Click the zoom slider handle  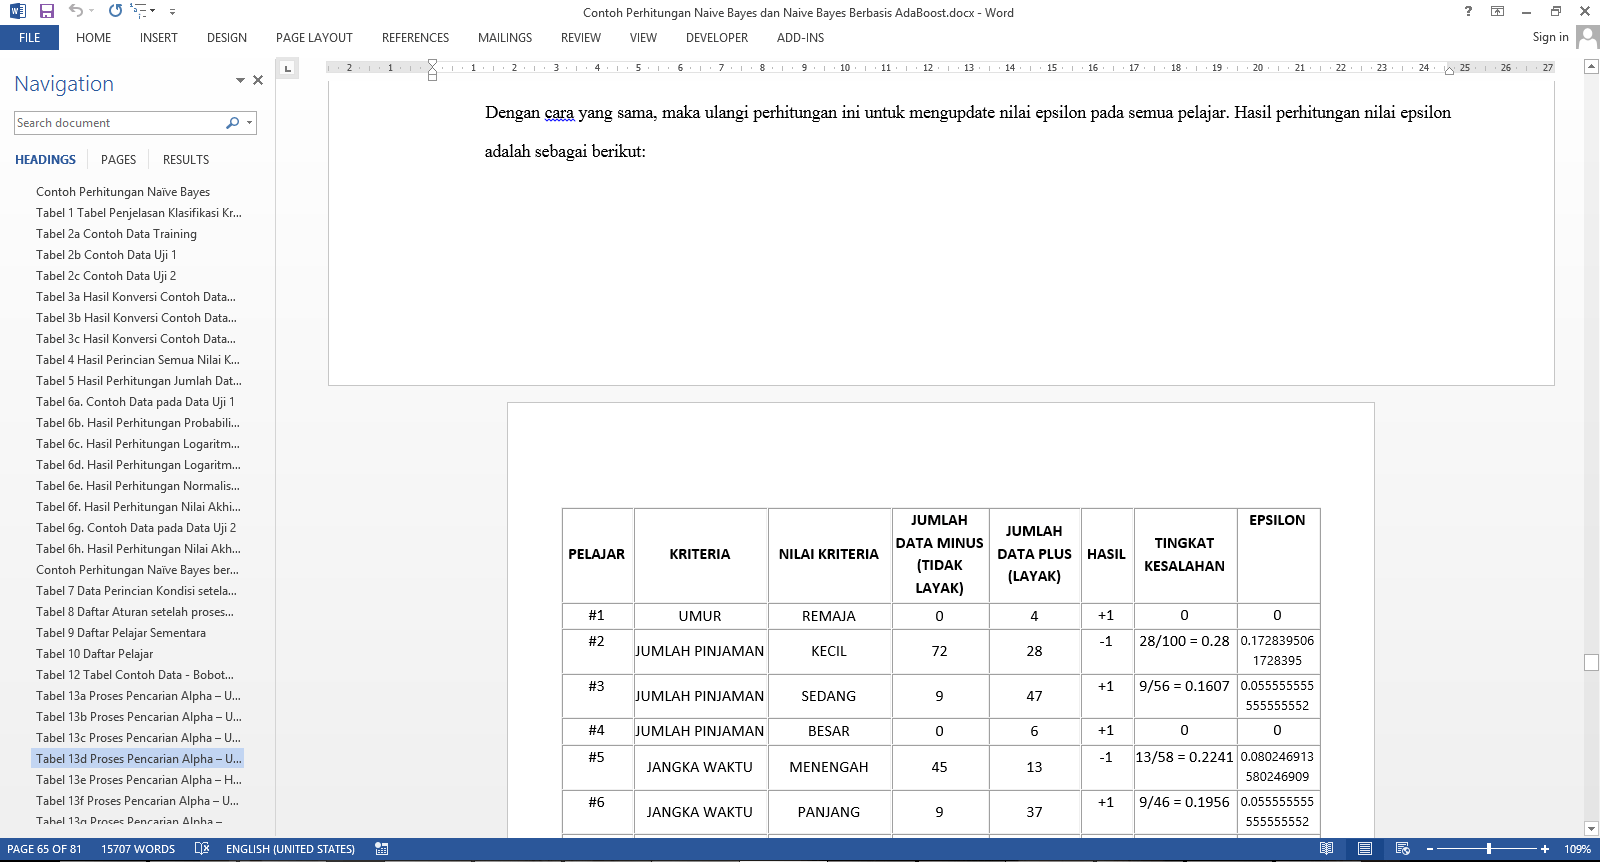point(1489,849)
